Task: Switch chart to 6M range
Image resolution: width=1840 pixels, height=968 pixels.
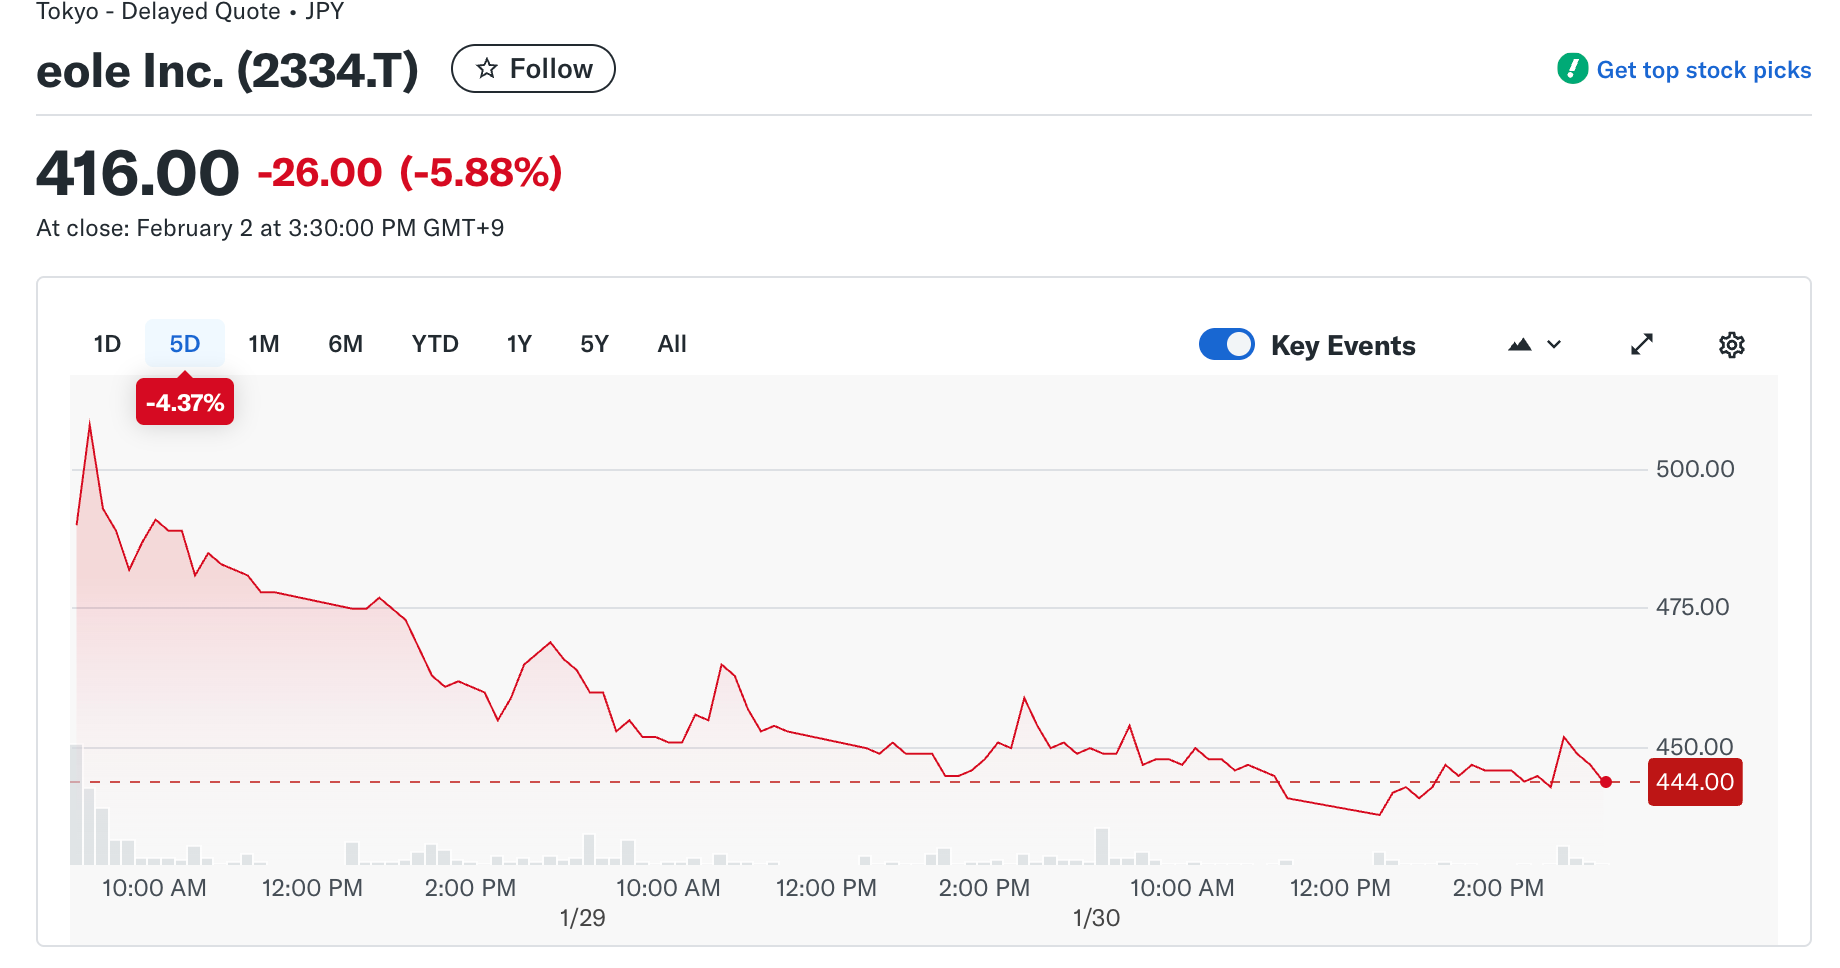Action: [x=345, y=344]
